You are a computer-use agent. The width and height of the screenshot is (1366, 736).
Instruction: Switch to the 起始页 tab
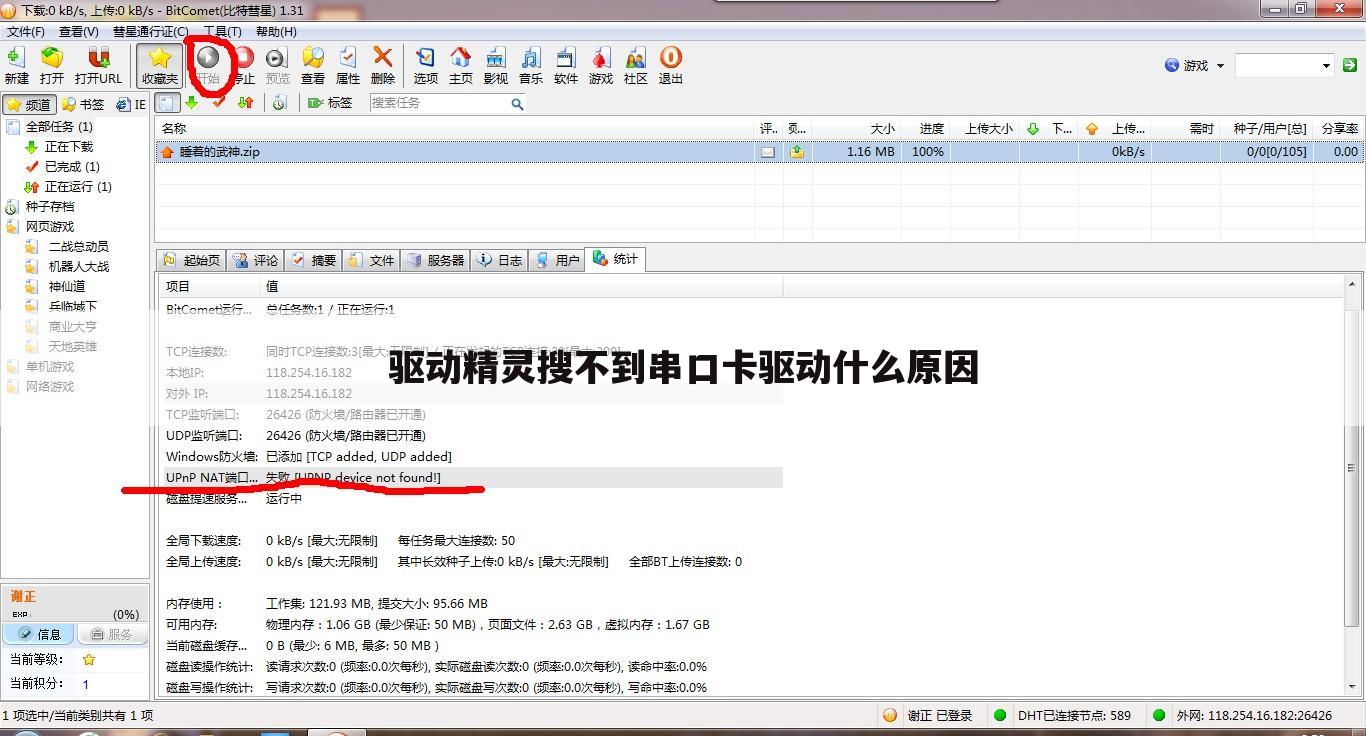point(192,260)
